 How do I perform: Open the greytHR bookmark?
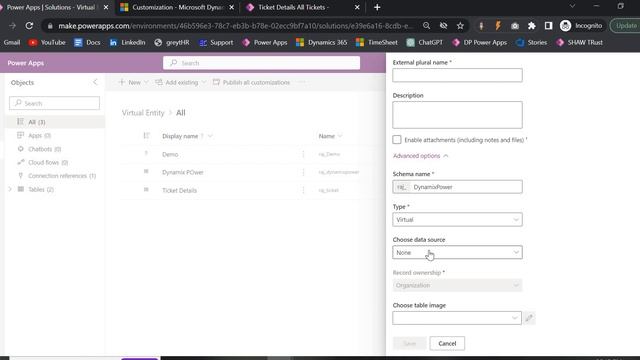point(171,42)
